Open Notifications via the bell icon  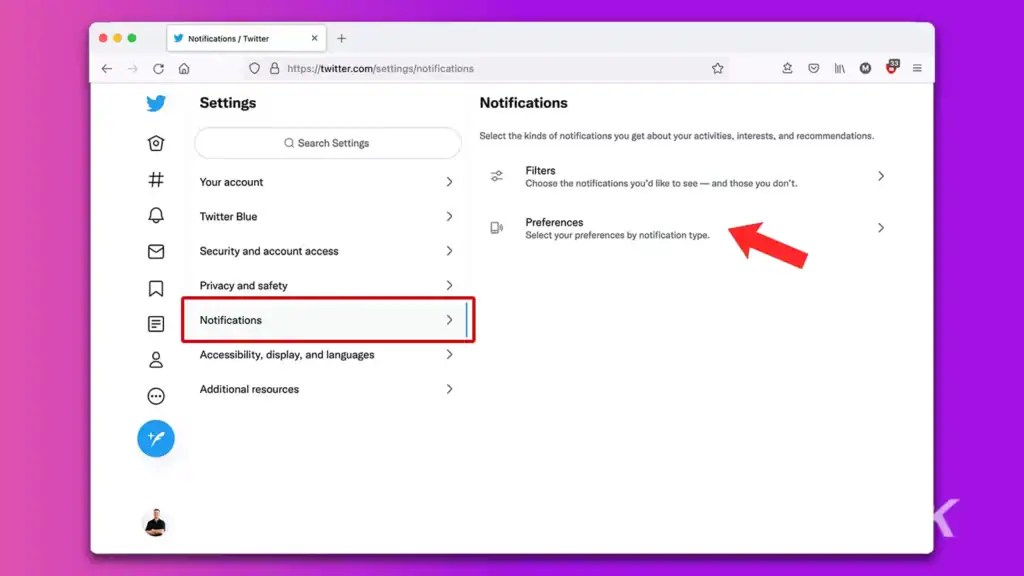coord(156,215)
